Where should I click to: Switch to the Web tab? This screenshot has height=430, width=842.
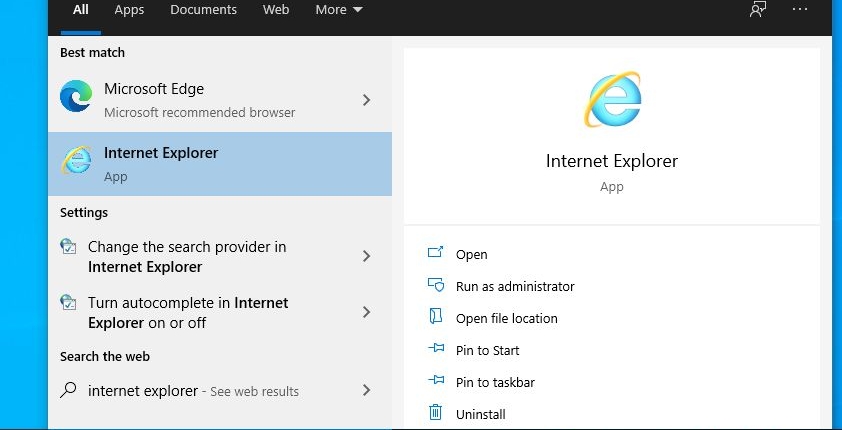tap(276, 10)
